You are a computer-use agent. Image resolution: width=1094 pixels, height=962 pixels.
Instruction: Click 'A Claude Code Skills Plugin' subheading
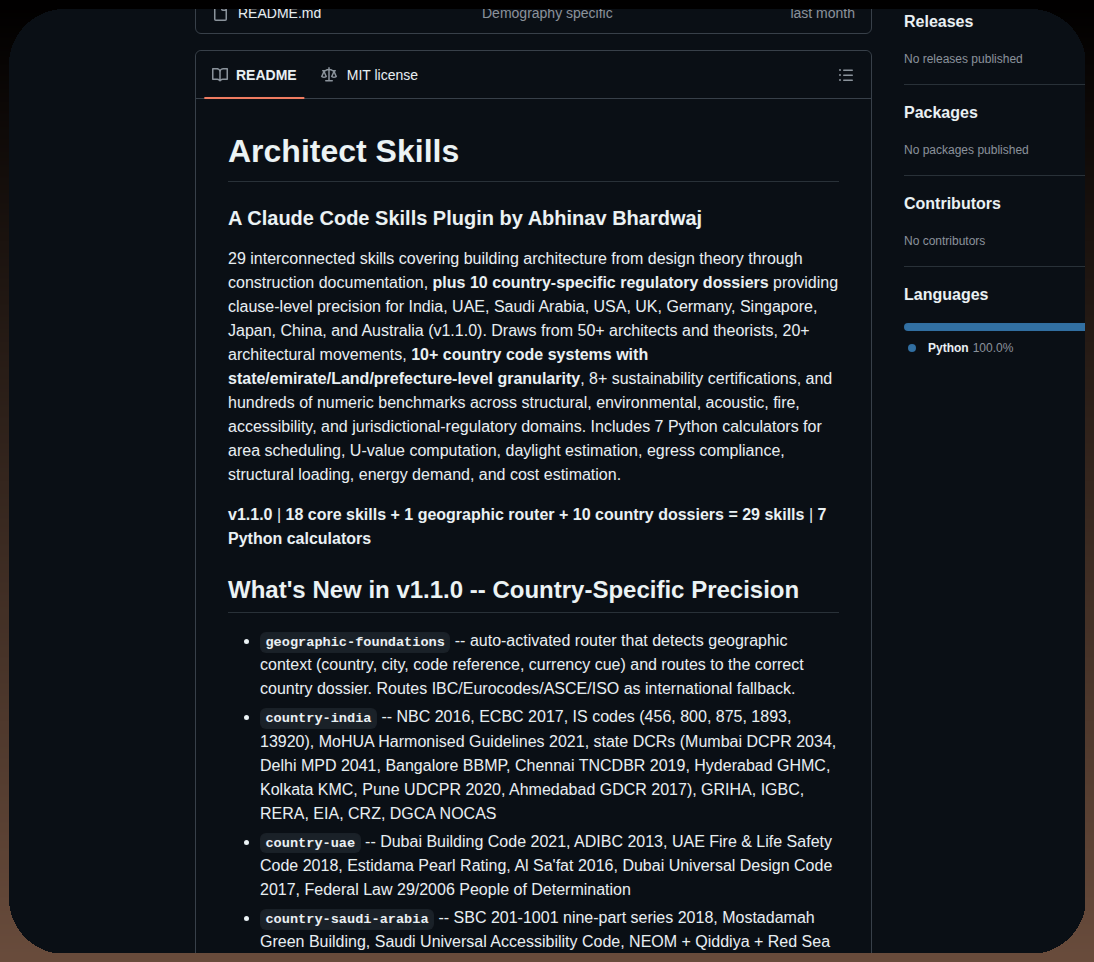465,218
